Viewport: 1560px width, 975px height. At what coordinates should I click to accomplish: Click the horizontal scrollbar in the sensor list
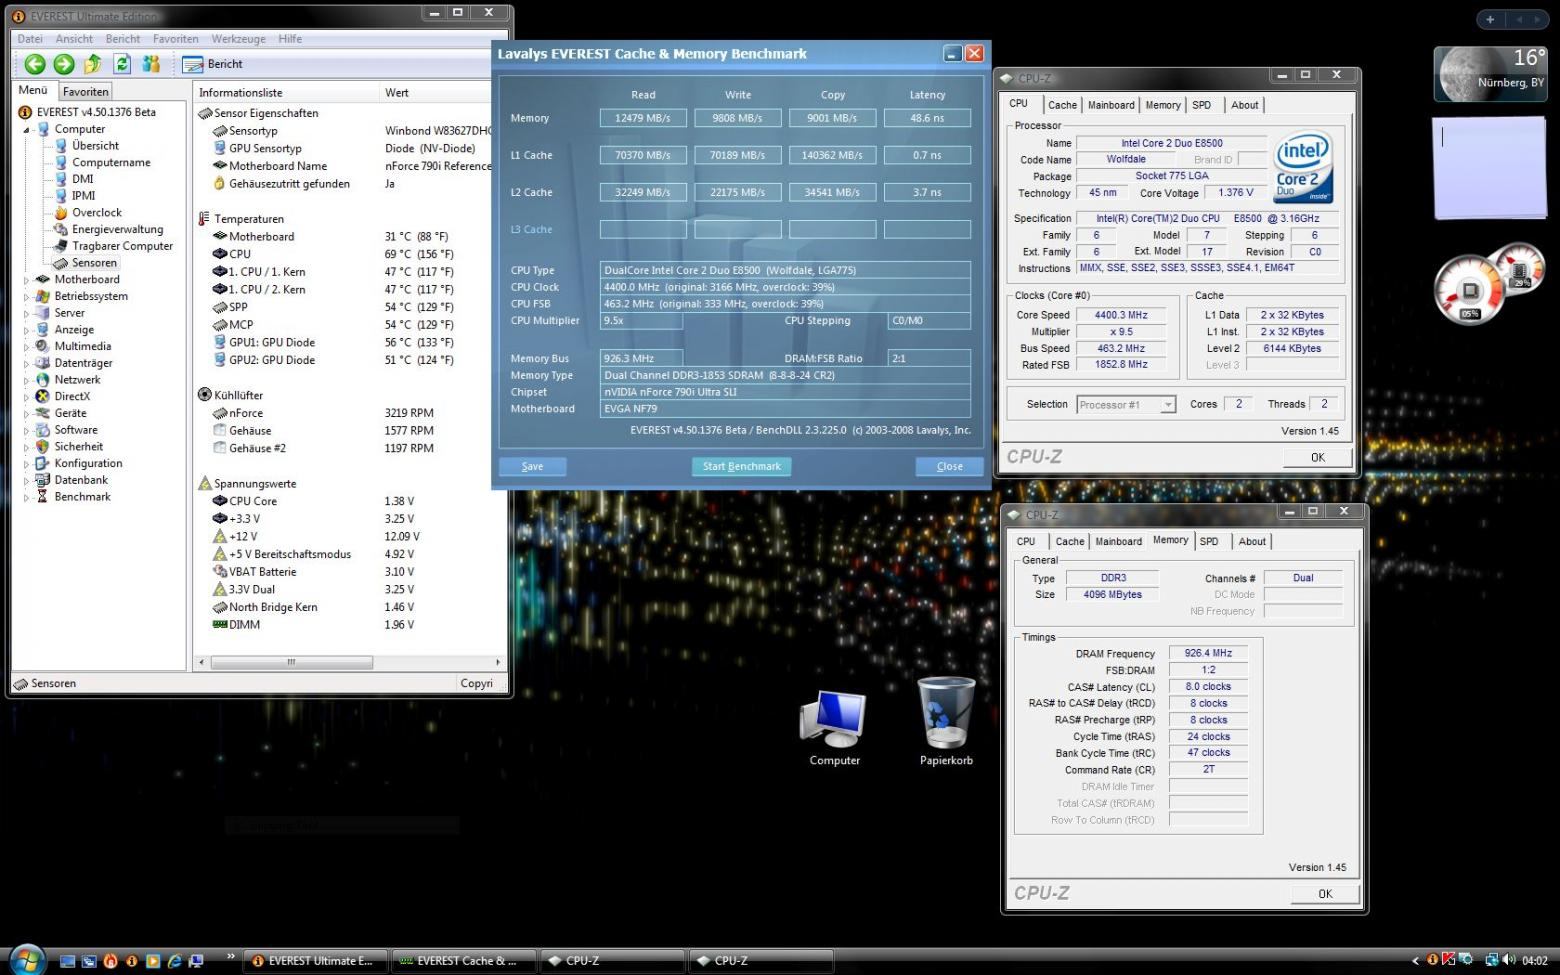291,662
